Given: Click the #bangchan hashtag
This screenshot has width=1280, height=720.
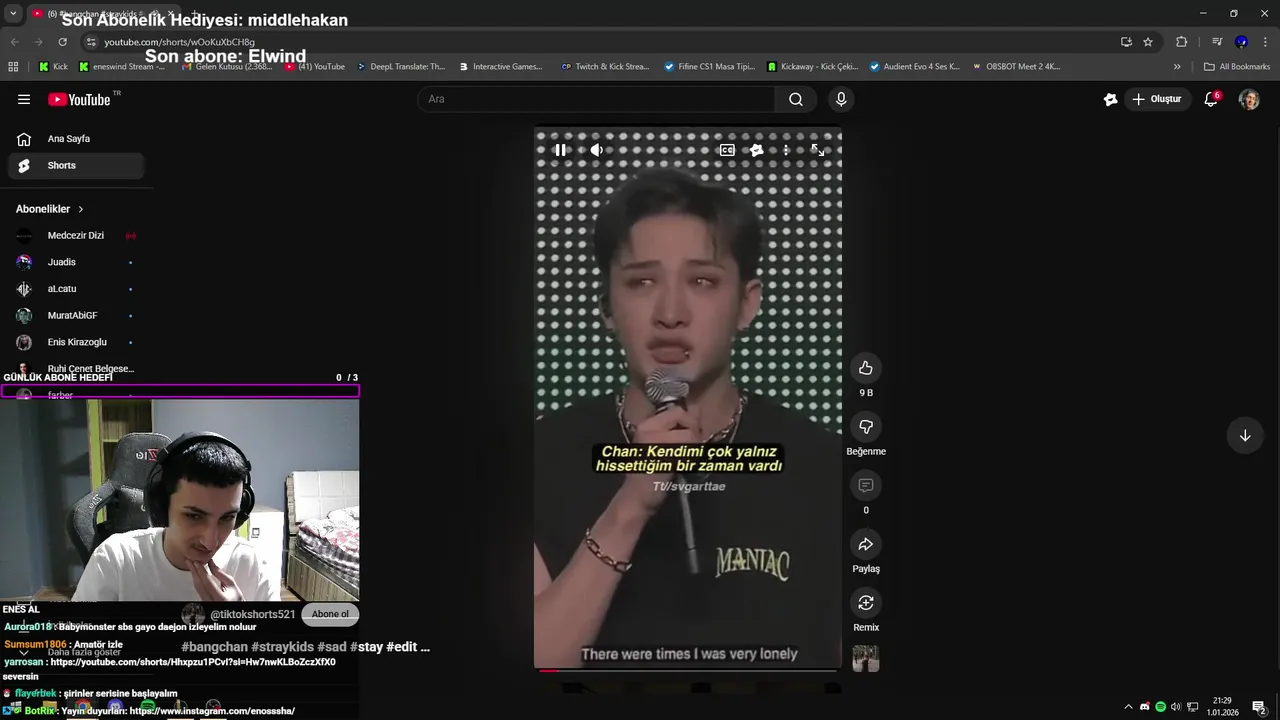Looking at the screenshot, I should point(214,647).
